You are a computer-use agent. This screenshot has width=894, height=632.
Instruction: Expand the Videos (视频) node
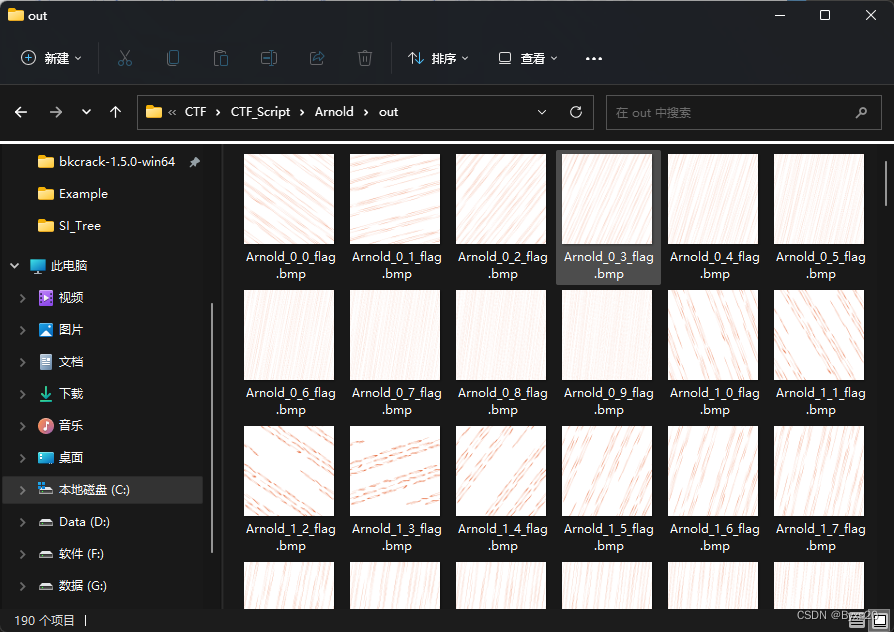pyautogui.click(x=22, y=298)
